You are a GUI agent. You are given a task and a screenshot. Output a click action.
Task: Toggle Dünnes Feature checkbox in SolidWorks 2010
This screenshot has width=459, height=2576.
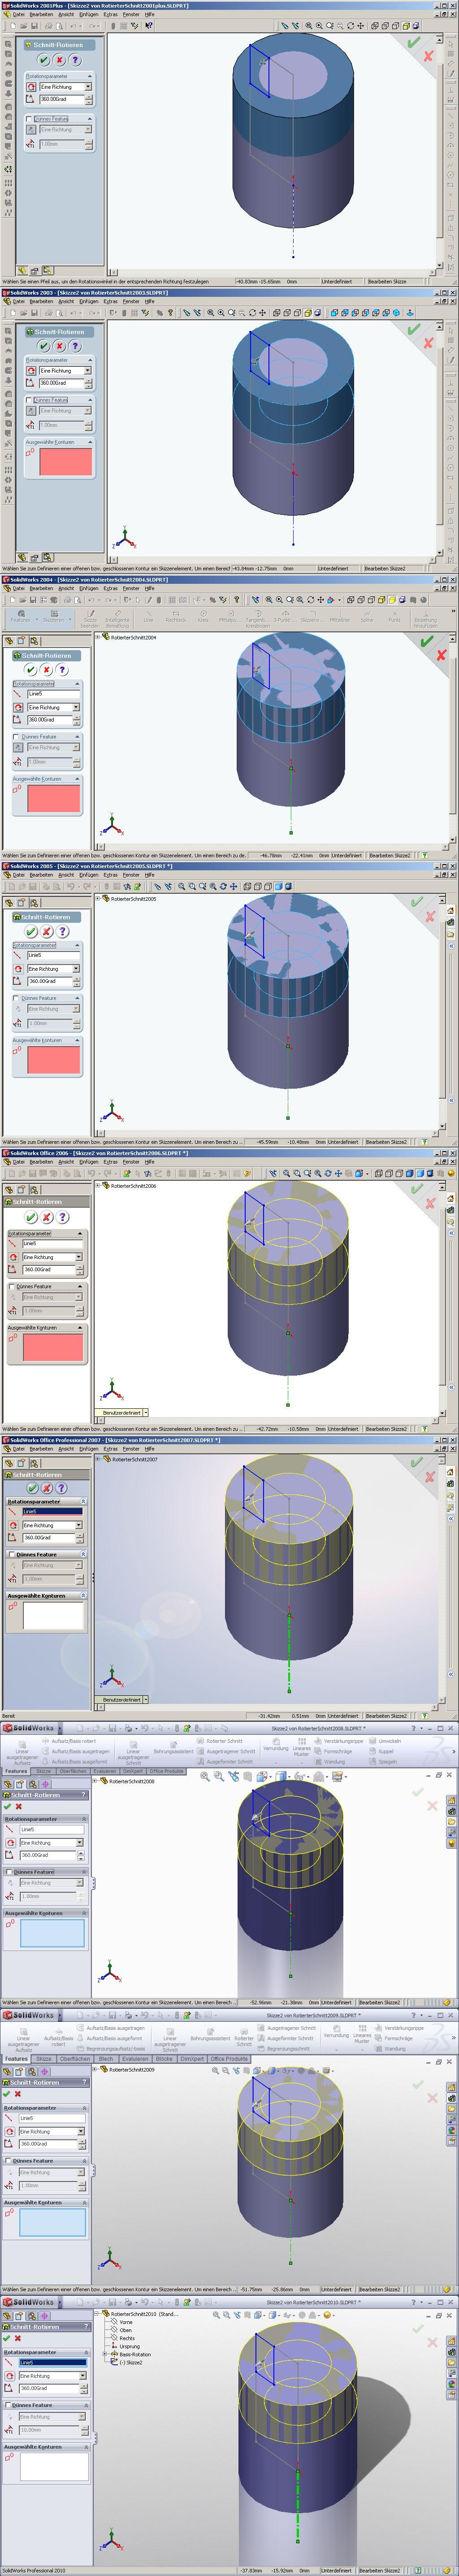(9, 2405)
